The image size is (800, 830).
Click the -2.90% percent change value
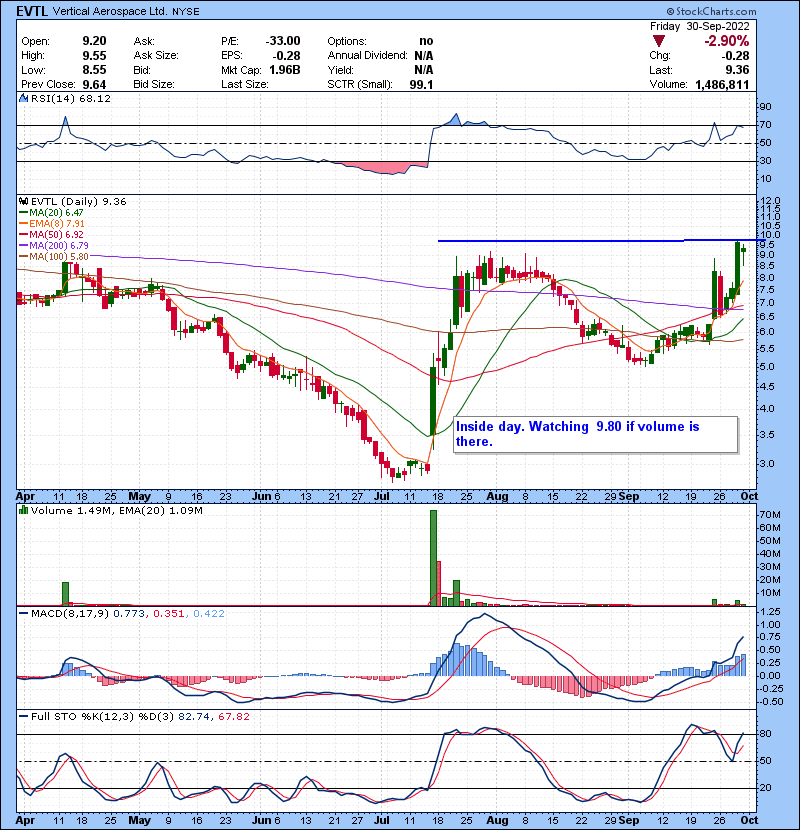pyautogui.click(x=726, y=41)
